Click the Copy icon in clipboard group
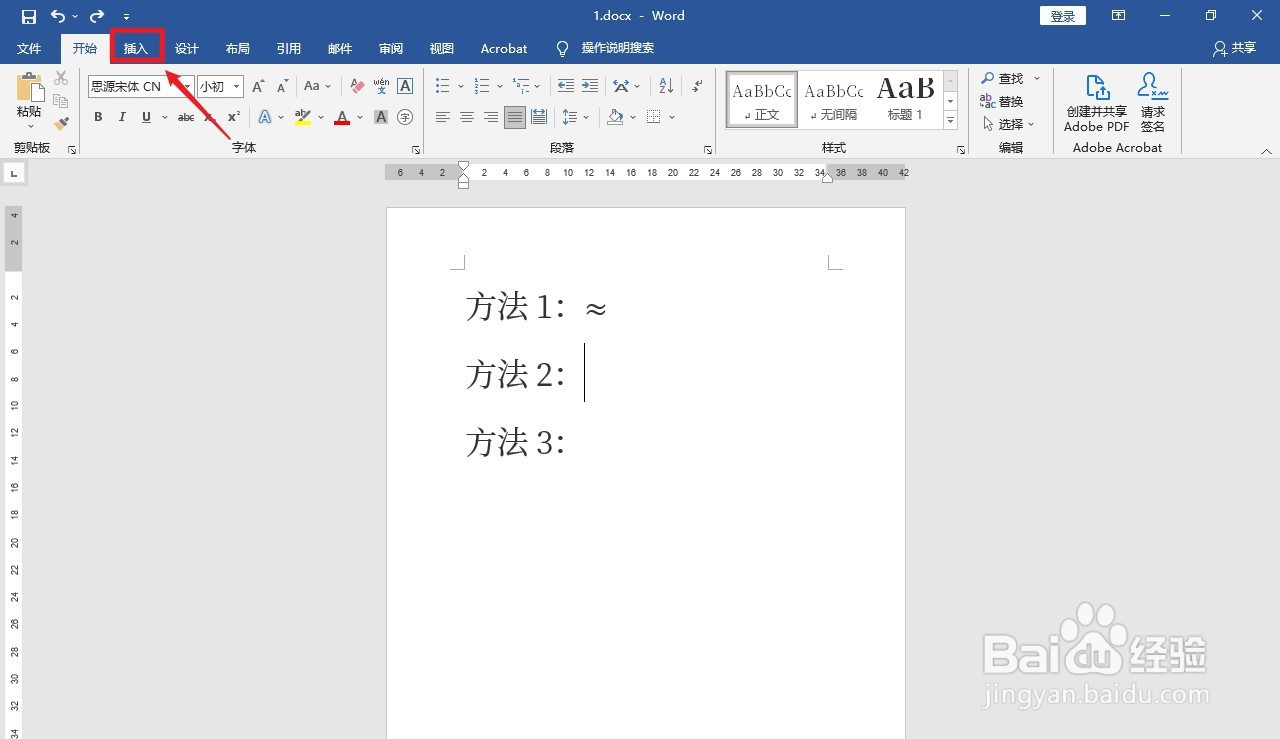1280x739 pixels. click(x=61, y=101)
